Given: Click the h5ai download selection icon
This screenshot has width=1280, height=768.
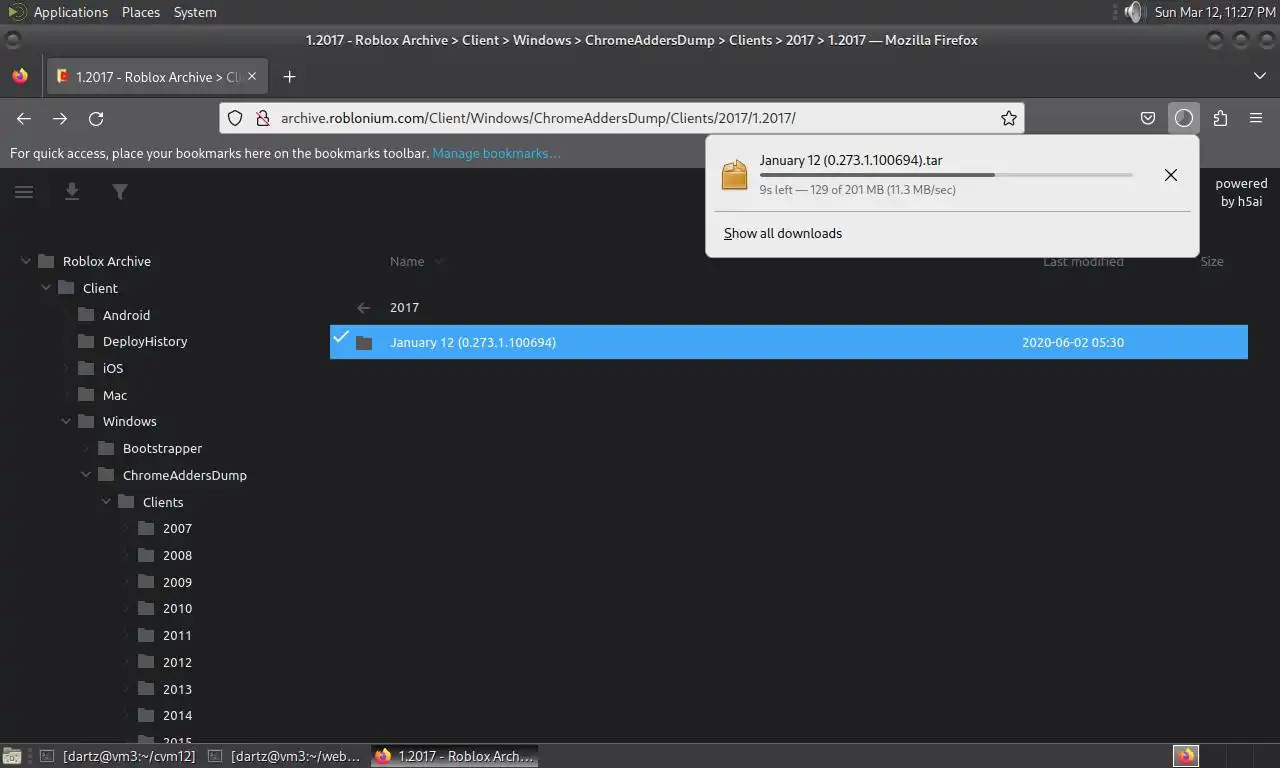Looking at the screenshot, I should pyautogui.click(x=72, y=191).
